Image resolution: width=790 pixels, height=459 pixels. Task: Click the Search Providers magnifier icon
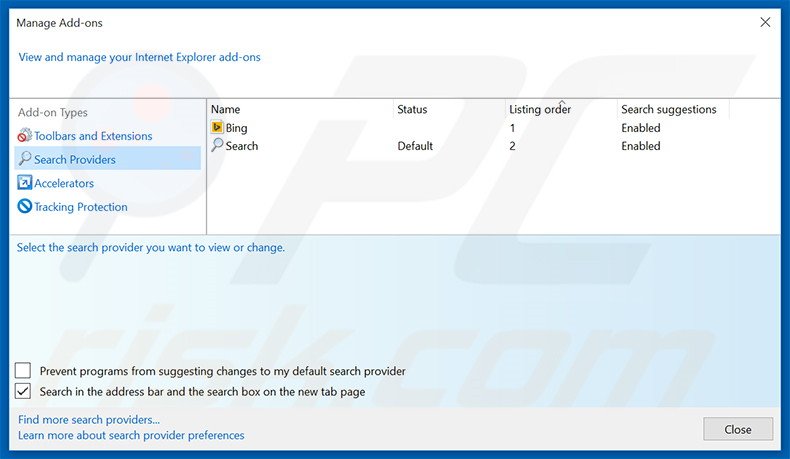pyautogui.click(x=24, y=159)
